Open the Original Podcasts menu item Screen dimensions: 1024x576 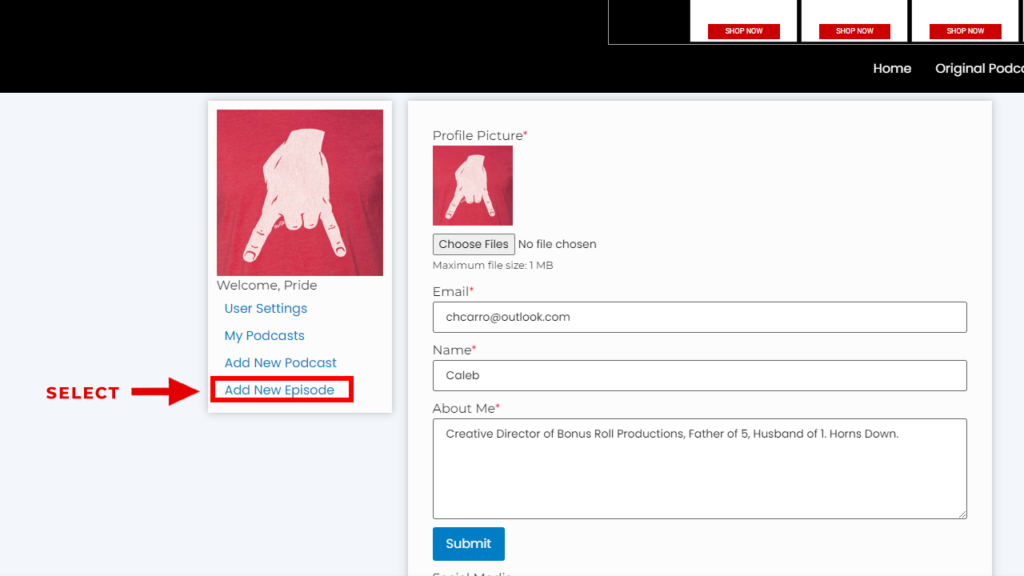[980, 69]
